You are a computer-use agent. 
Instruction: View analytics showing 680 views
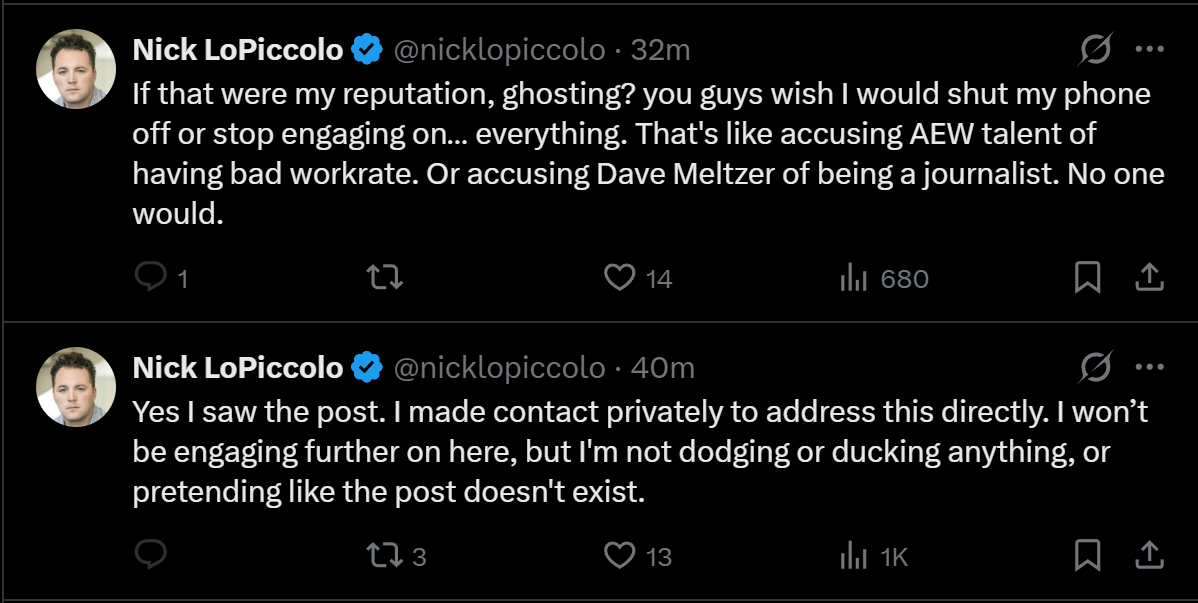click(884, 278)
